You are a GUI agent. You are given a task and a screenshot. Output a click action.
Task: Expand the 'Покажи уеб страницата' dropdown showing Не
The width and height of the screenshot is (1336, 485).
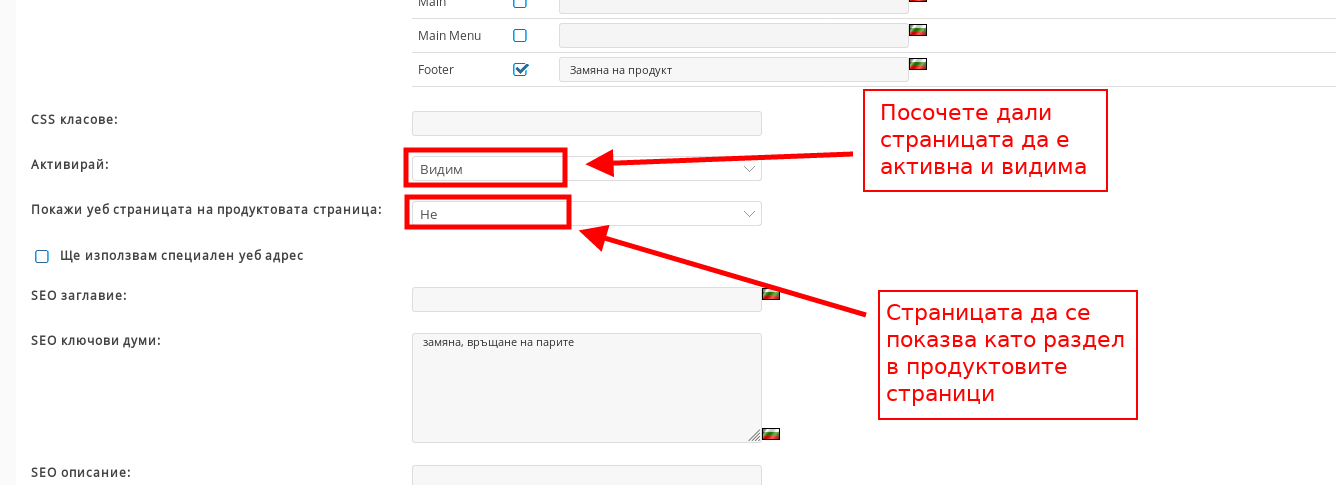(x=586, y=214)
